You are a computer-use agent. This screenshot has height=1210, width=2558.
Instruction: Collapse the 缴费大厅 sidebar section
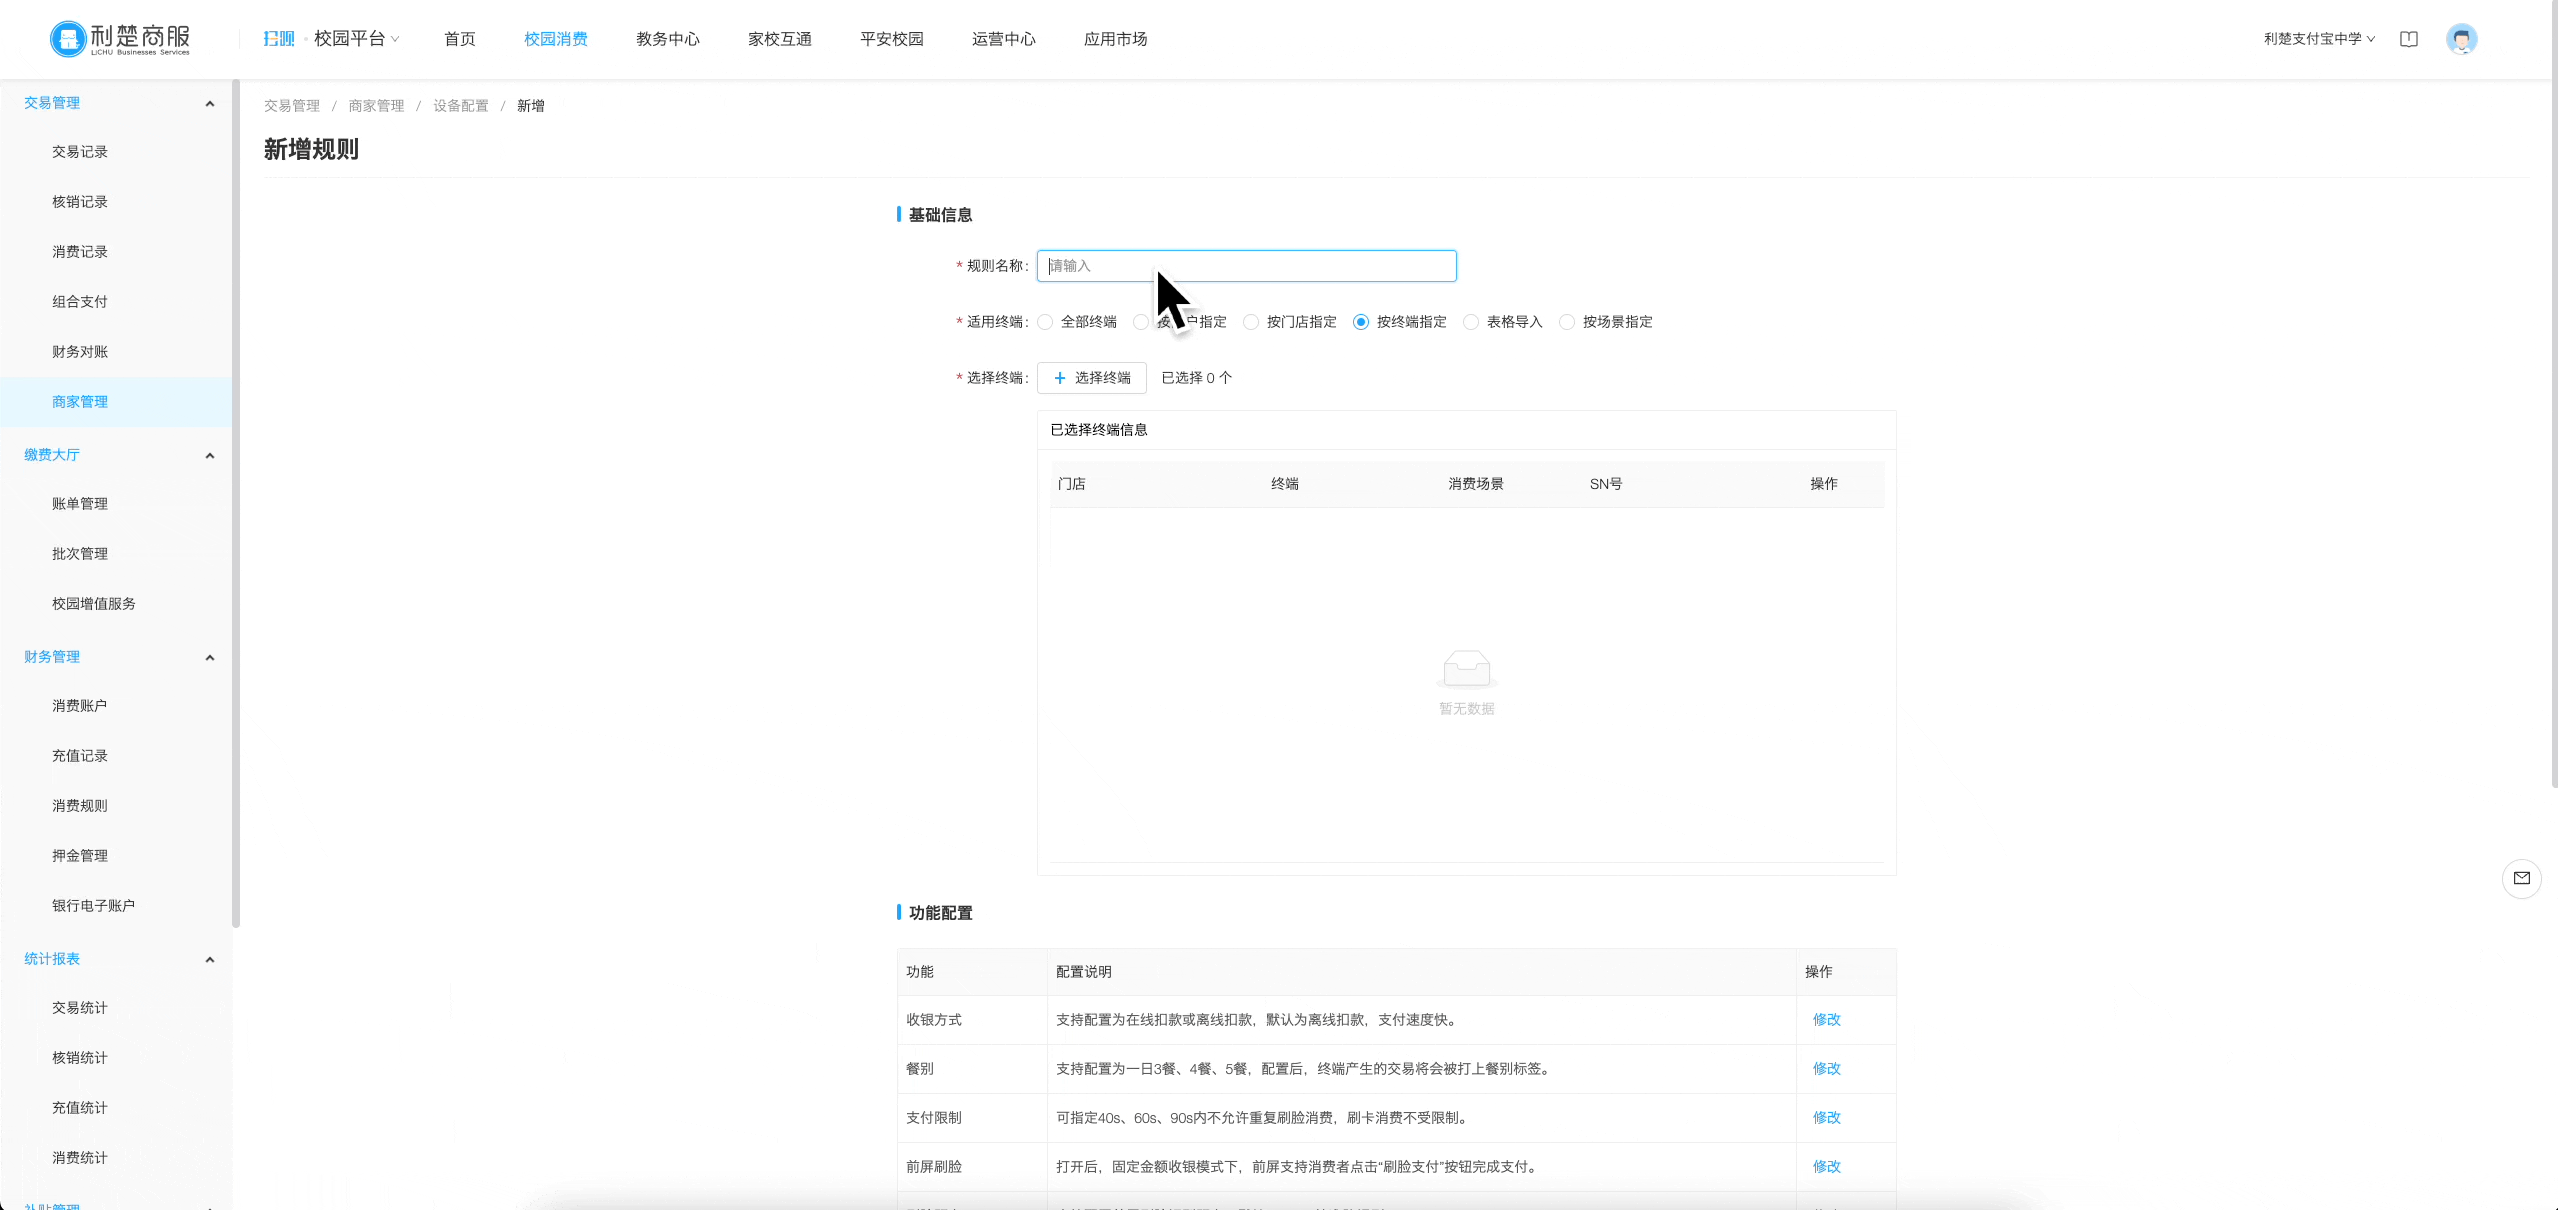click(x=209, y=456)
